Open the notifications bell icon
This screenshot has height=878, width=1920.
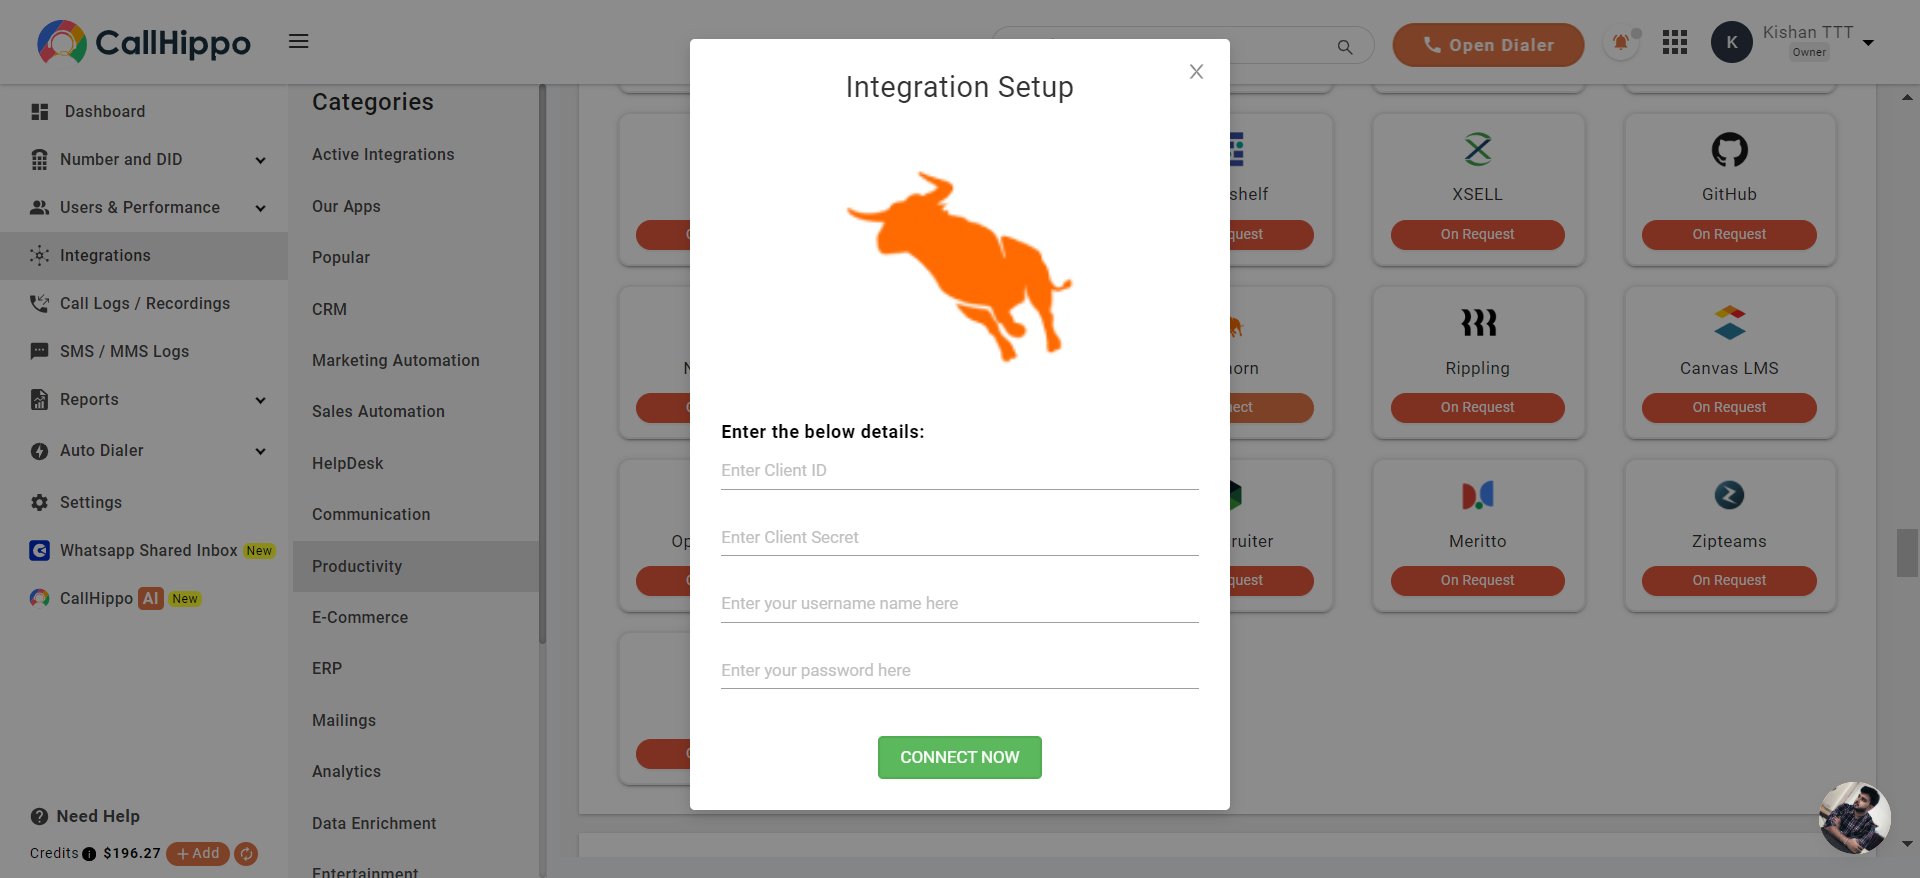[x=1620, y=43]
